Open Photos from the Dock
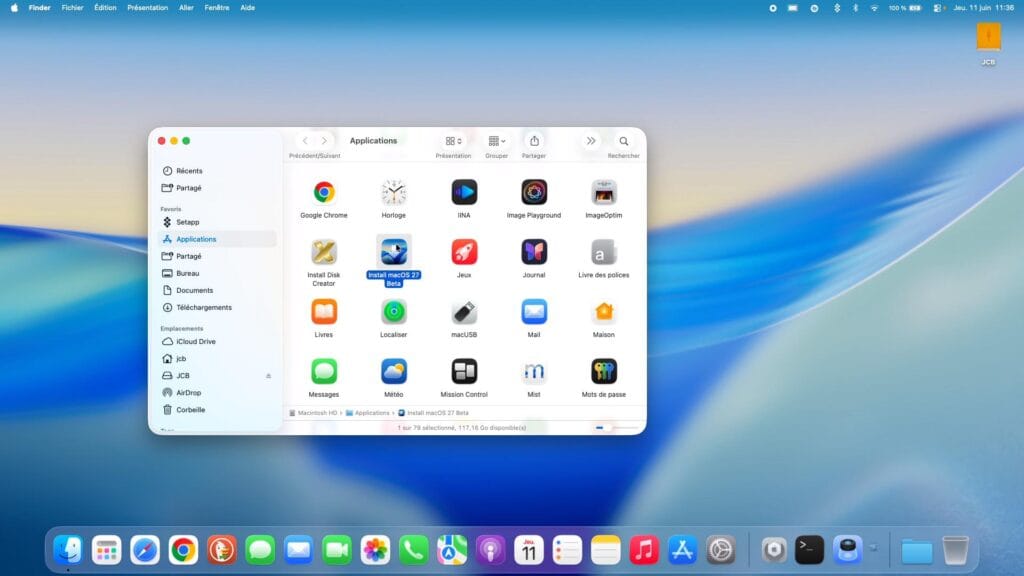Viewport: 1024px width, 576px height. [376, 550]
